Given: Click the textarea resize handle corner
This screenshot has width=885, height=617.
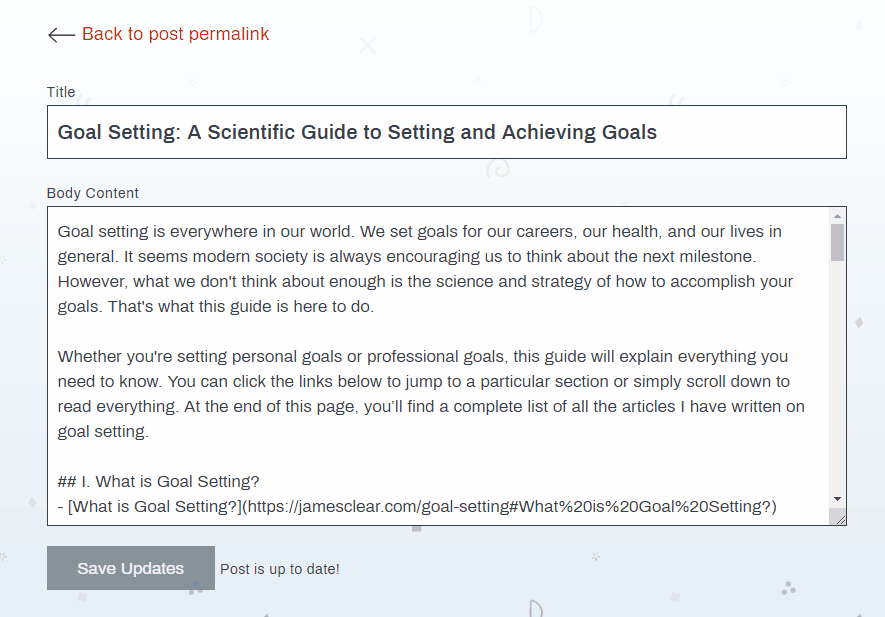Looking at the screenshot, I should coord(840,518).
